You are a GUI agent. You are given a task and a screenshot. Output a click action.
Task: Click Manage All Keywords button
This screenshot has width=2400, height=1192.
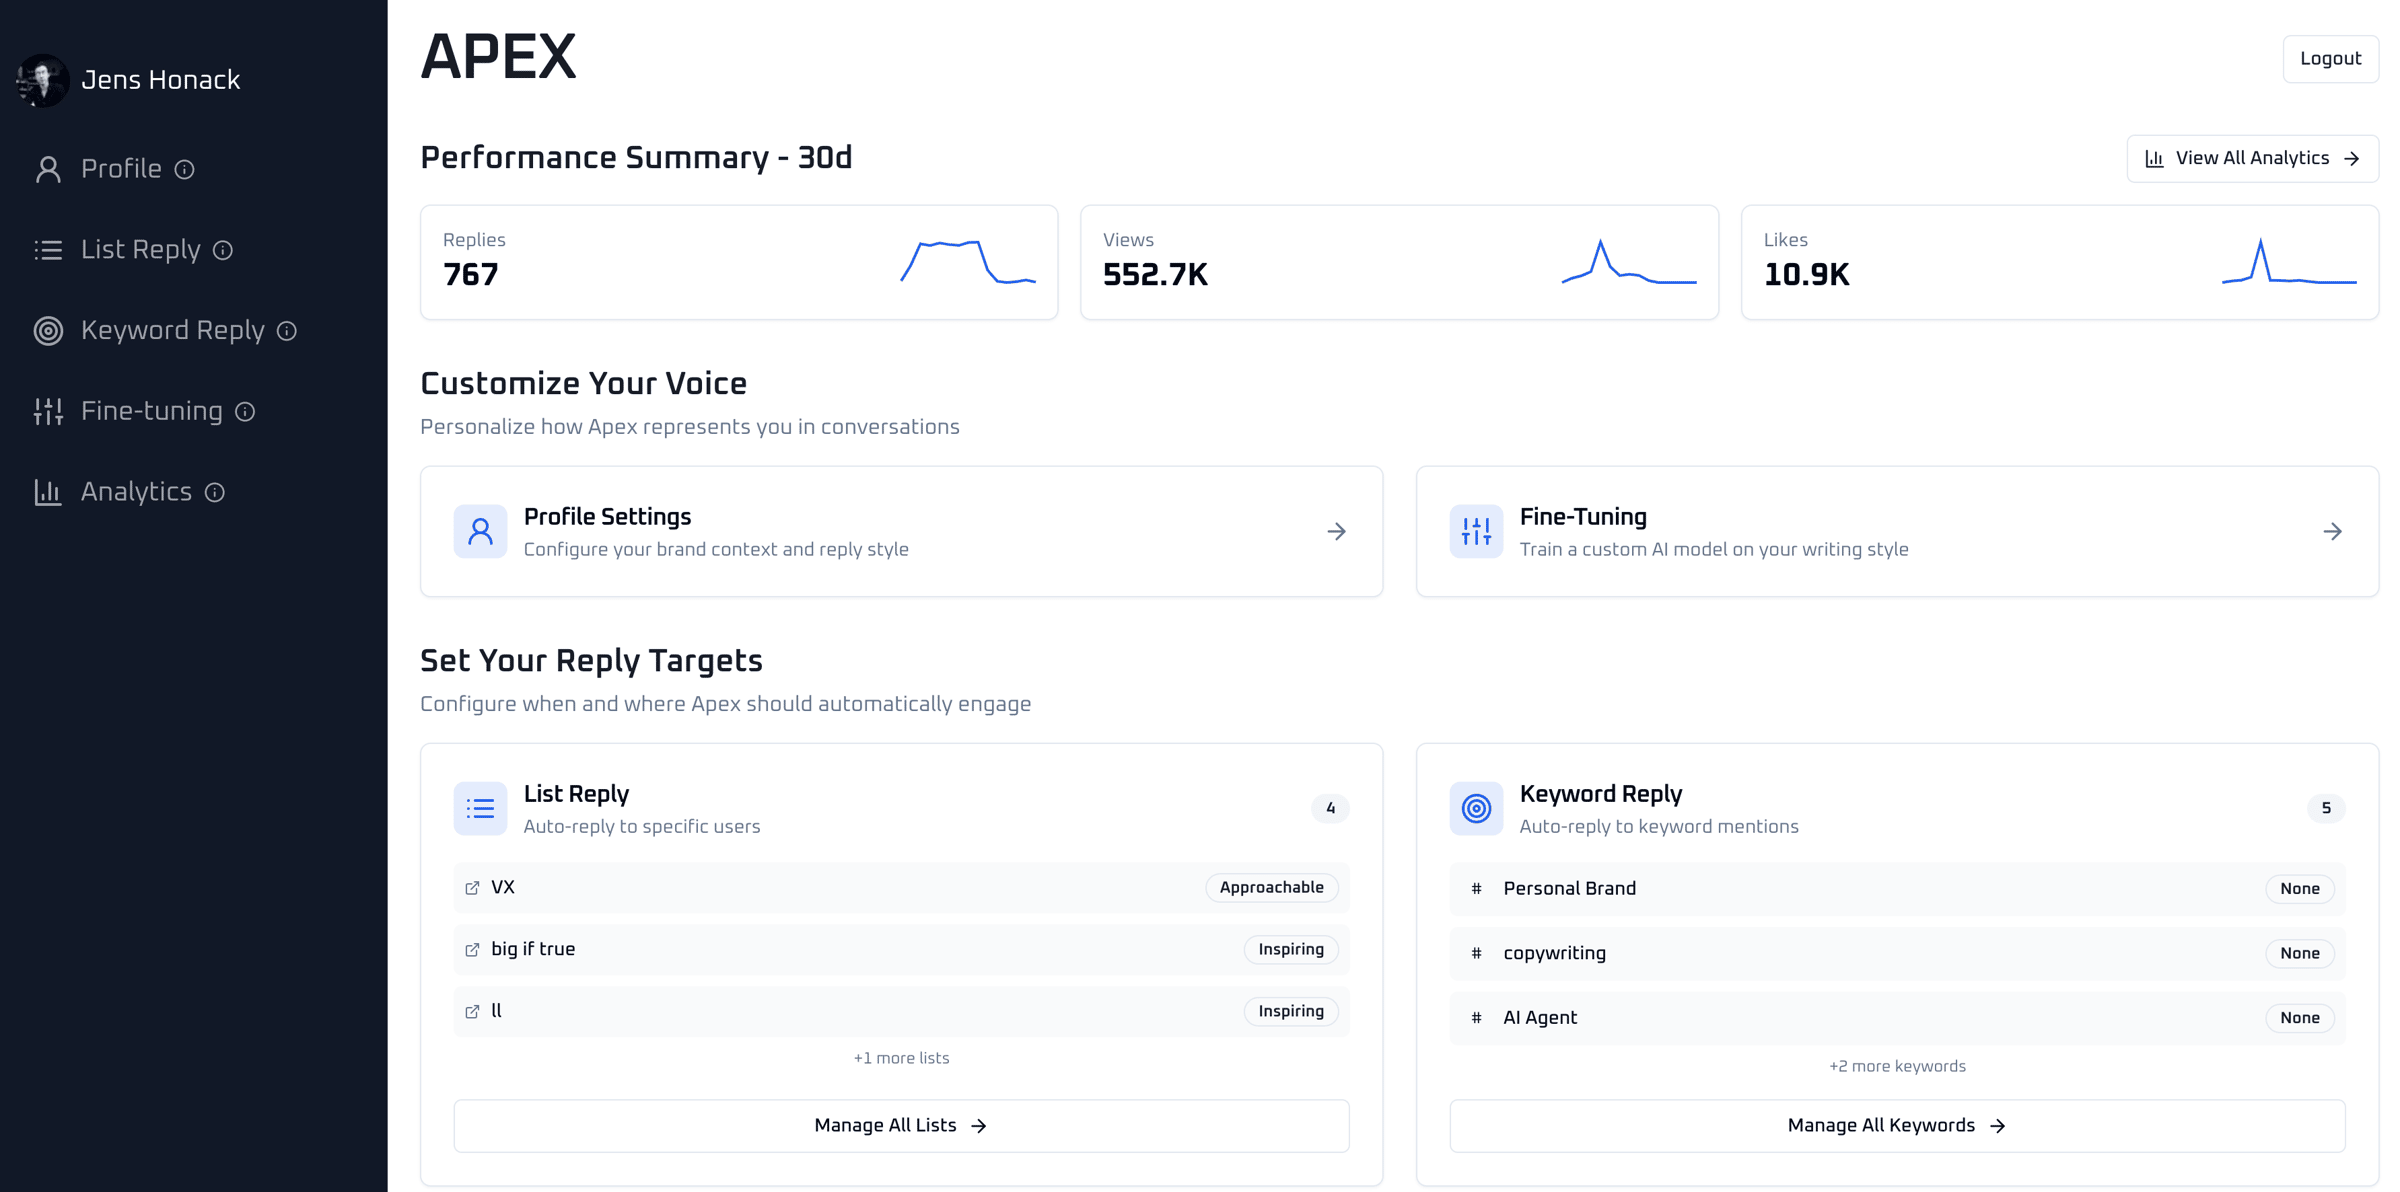click(x=1896, y=1126)
